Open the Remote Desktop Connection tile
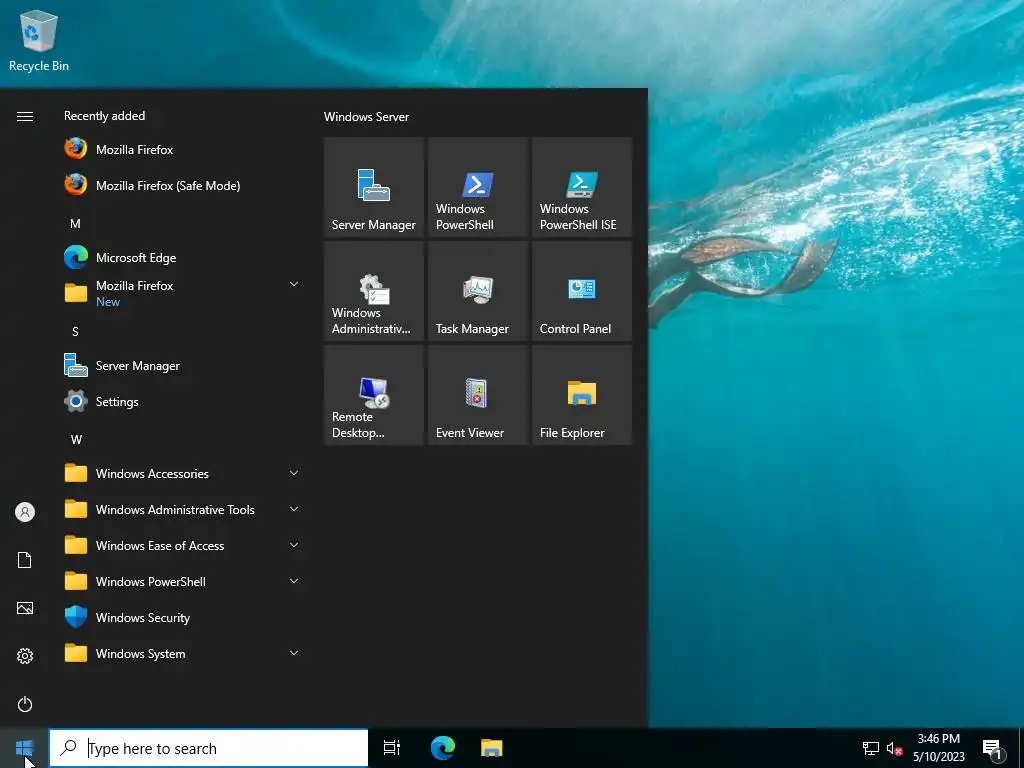 (x=374, y=395)
